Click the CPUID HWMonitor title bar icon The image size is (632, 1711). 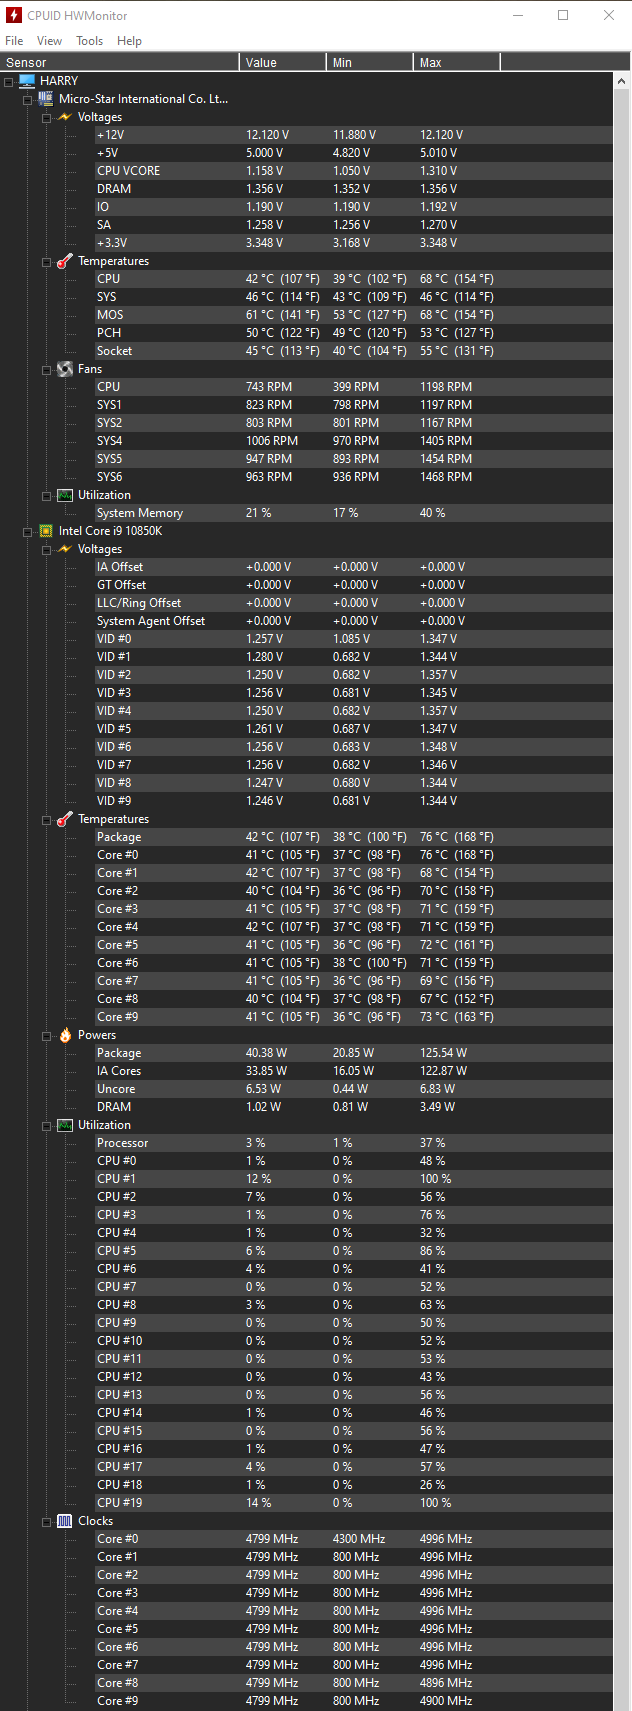click(14, 15)
